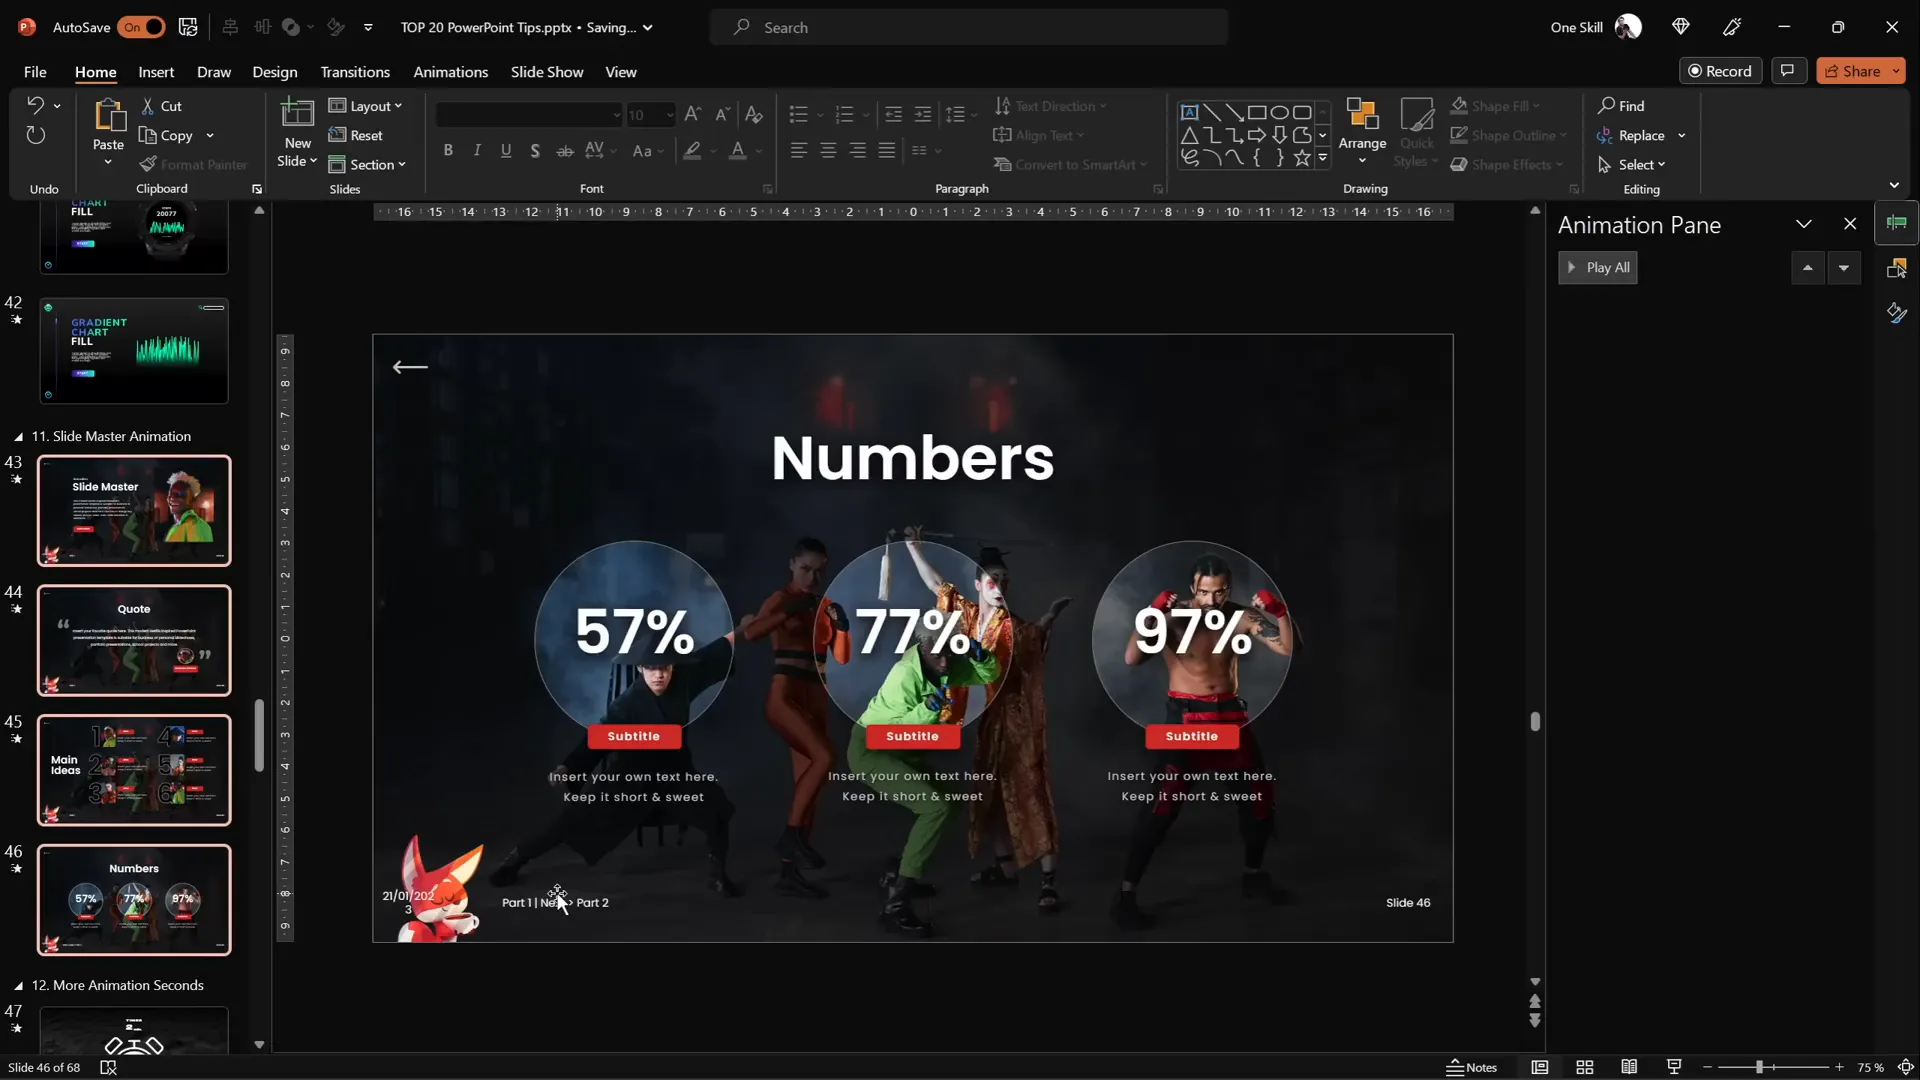Select slide 44 Quote thumbnail
This screenshot has width=1920, height=1080.
tap(134, 641)
